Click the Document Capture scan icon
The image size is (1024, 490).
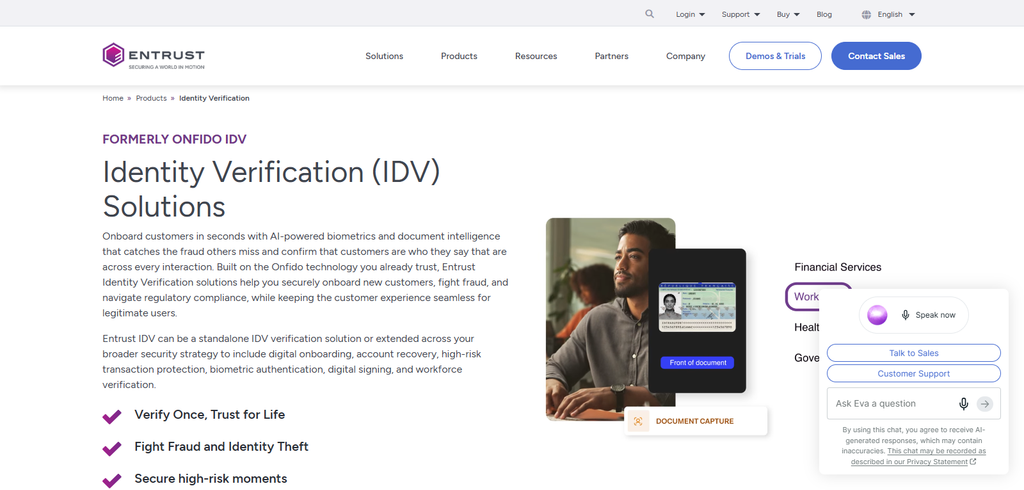[x=638, y=421]
